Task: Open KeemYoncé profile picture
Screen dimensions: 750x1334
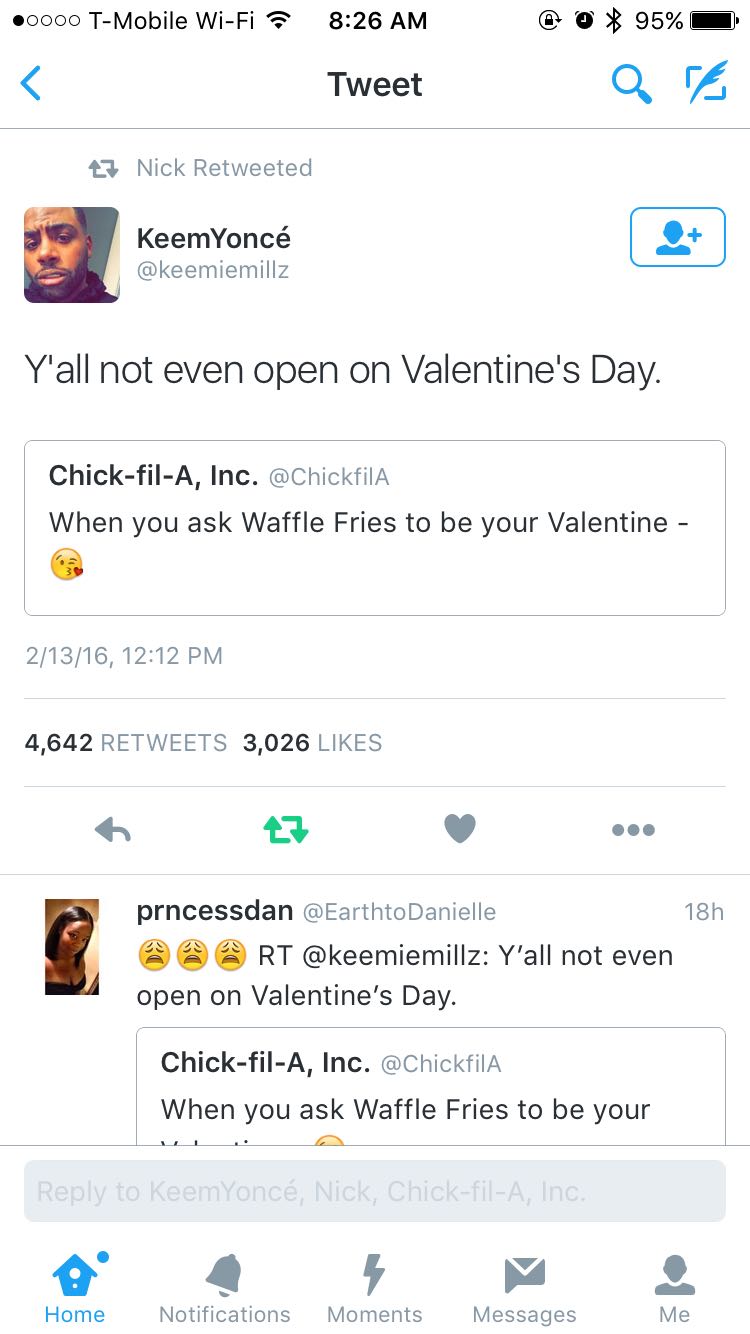Action: 72,254
